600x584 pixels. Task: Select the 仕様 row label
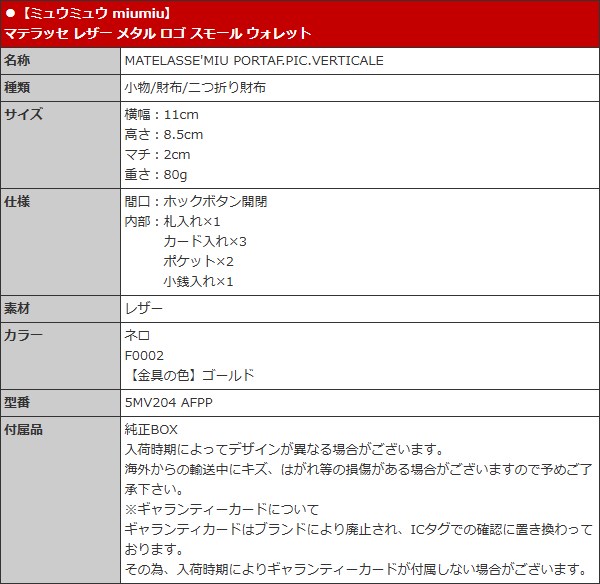(17, 202)
